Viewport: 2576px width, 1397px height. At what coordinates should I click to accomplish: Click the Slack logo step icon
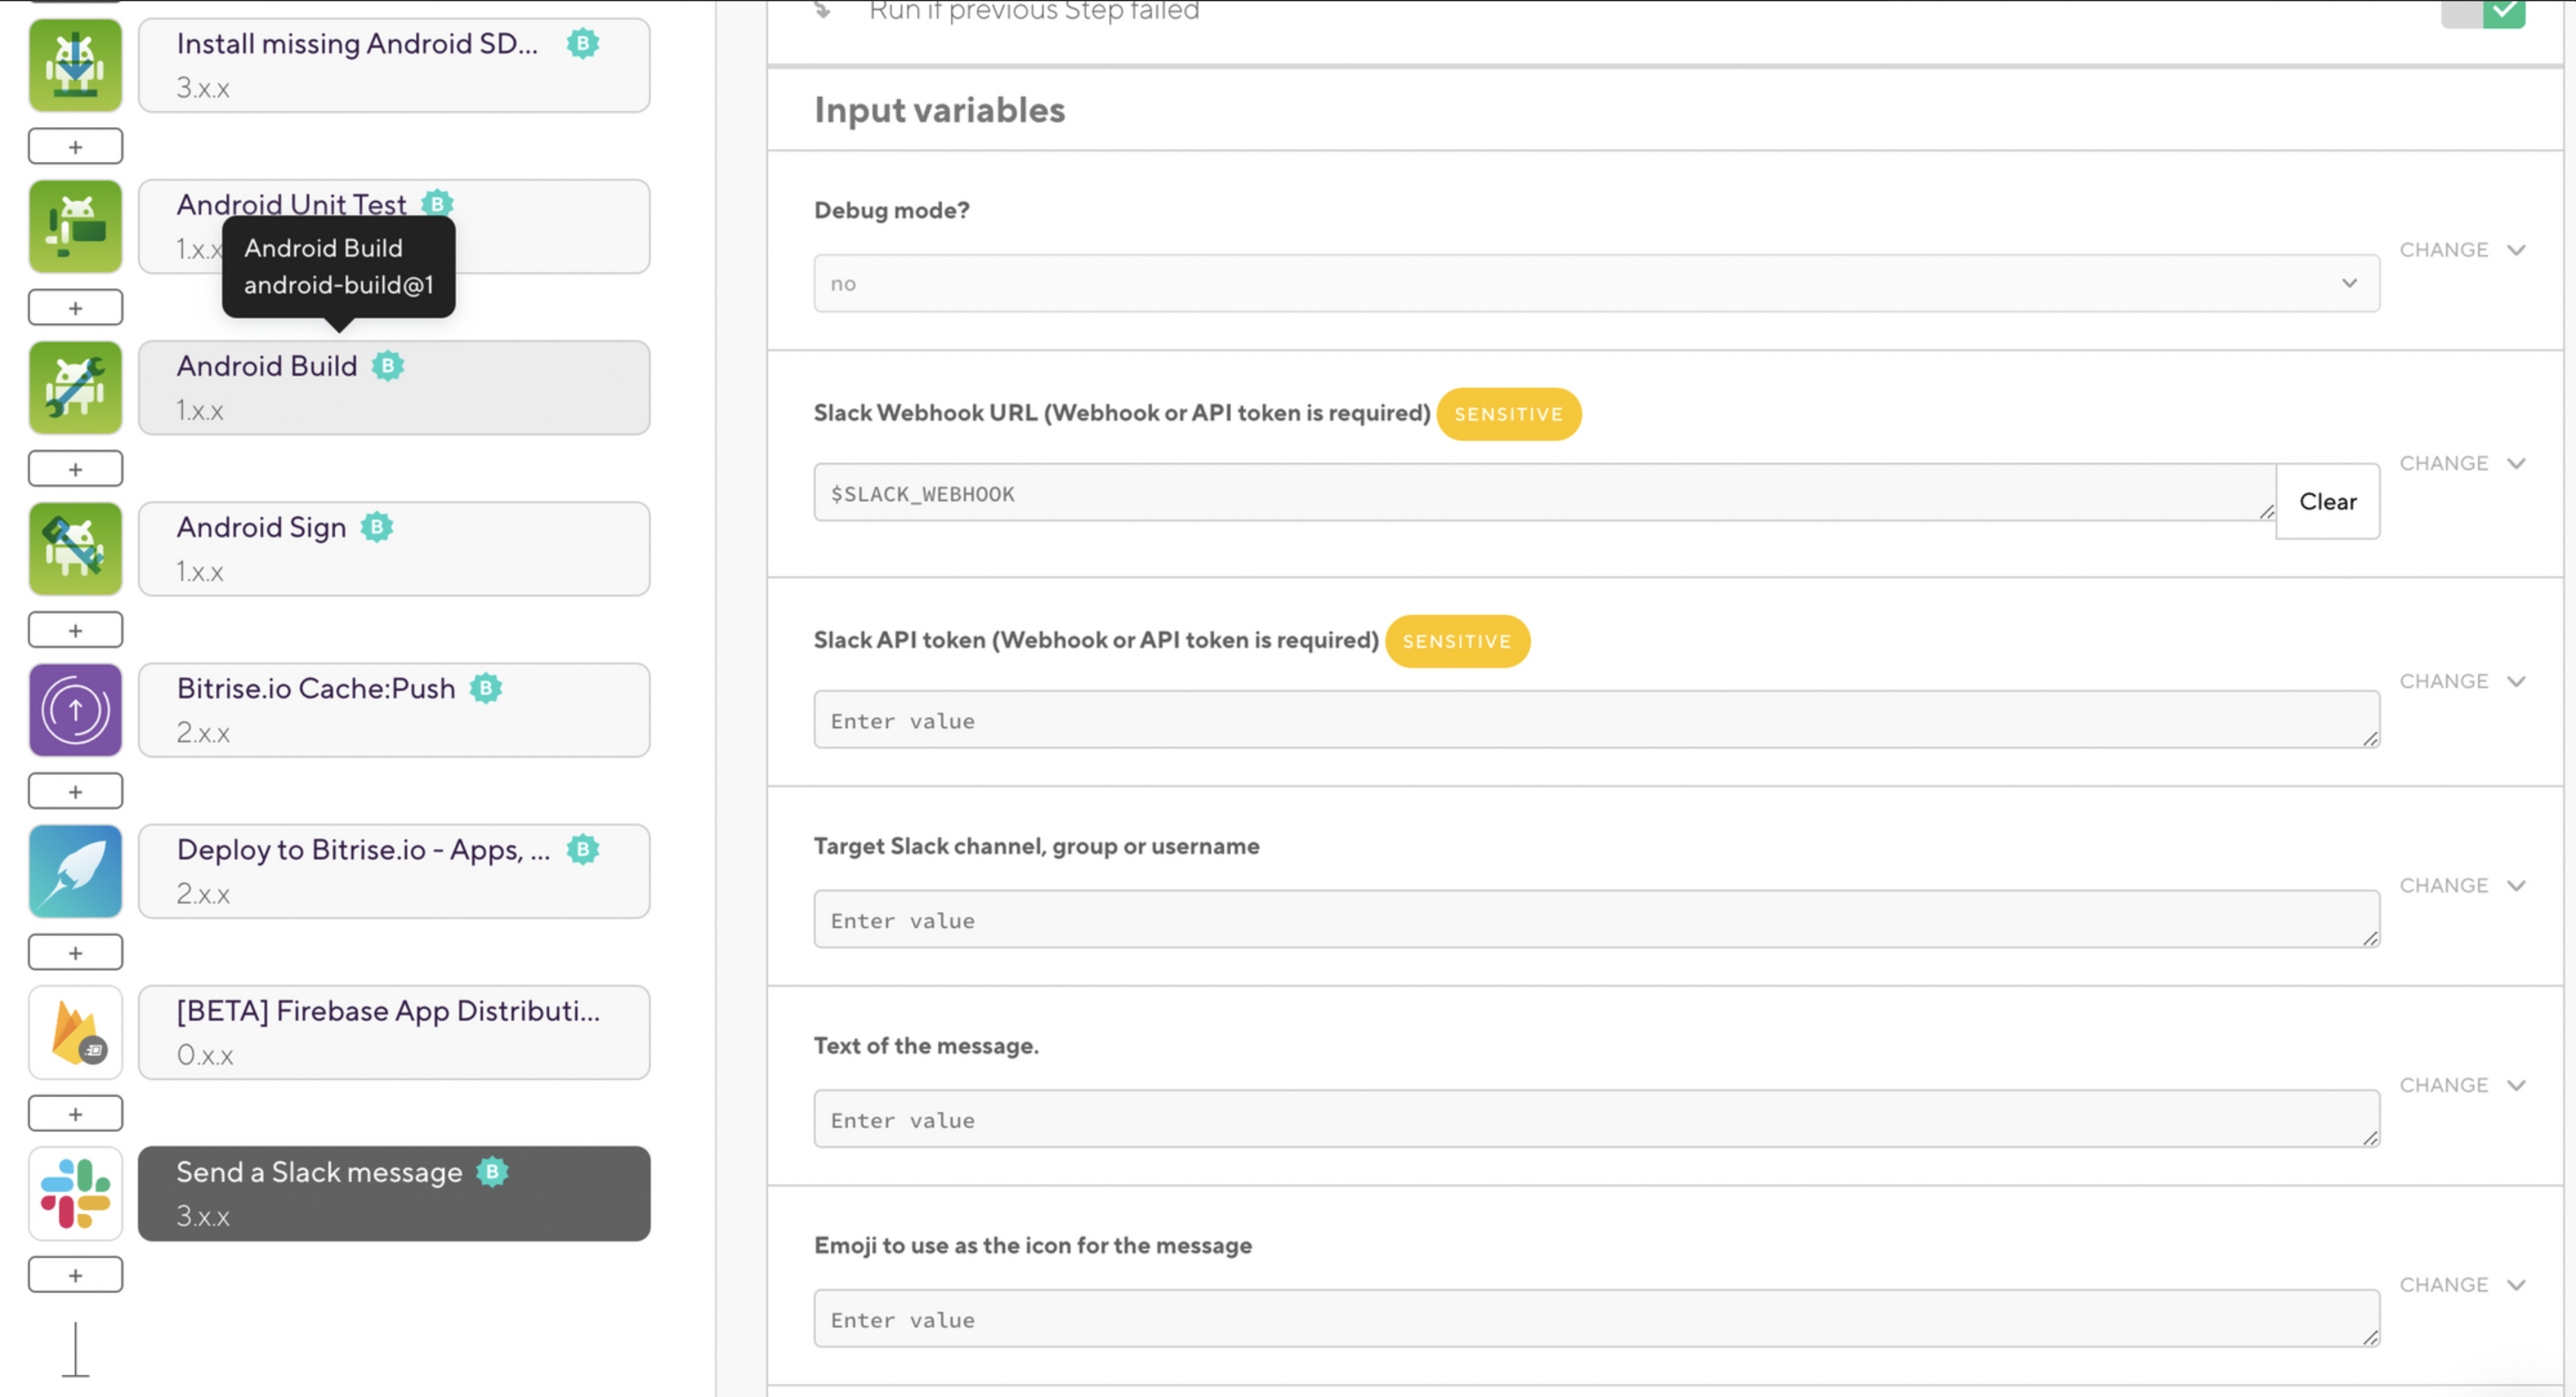(75, 1194)
